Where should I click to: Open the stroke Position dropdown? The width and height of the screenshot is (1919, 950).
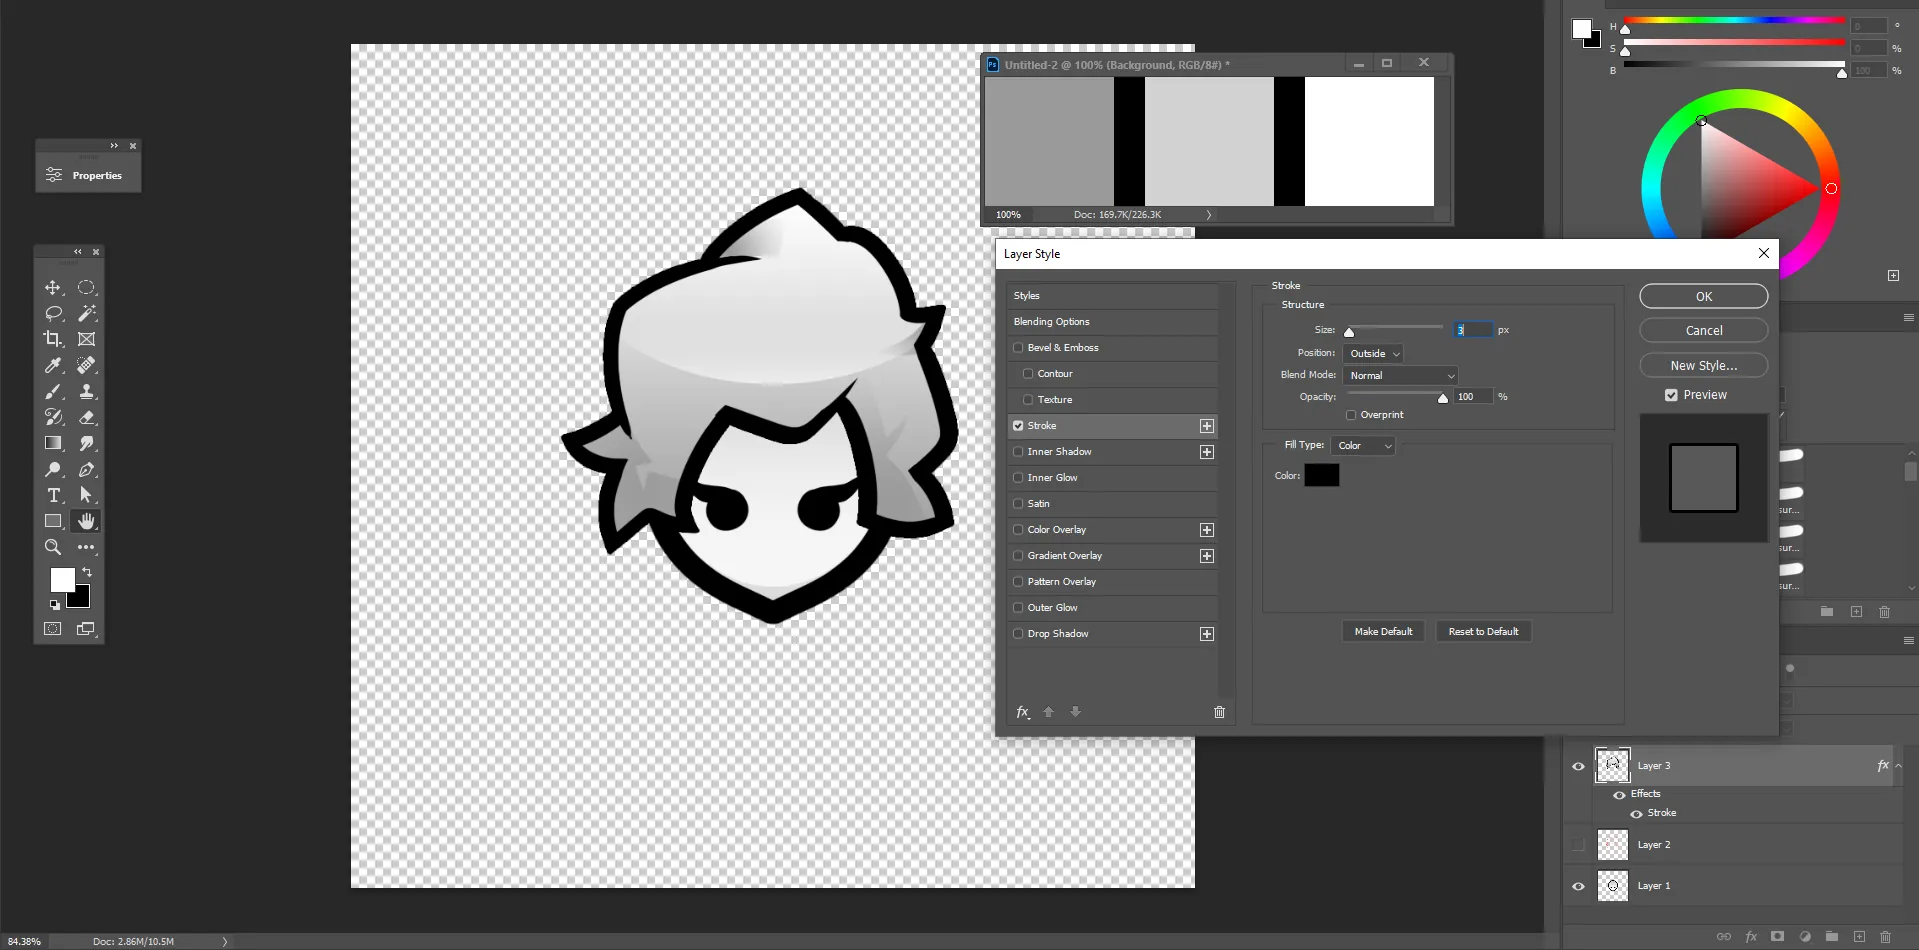click(x=1374, y=354)
